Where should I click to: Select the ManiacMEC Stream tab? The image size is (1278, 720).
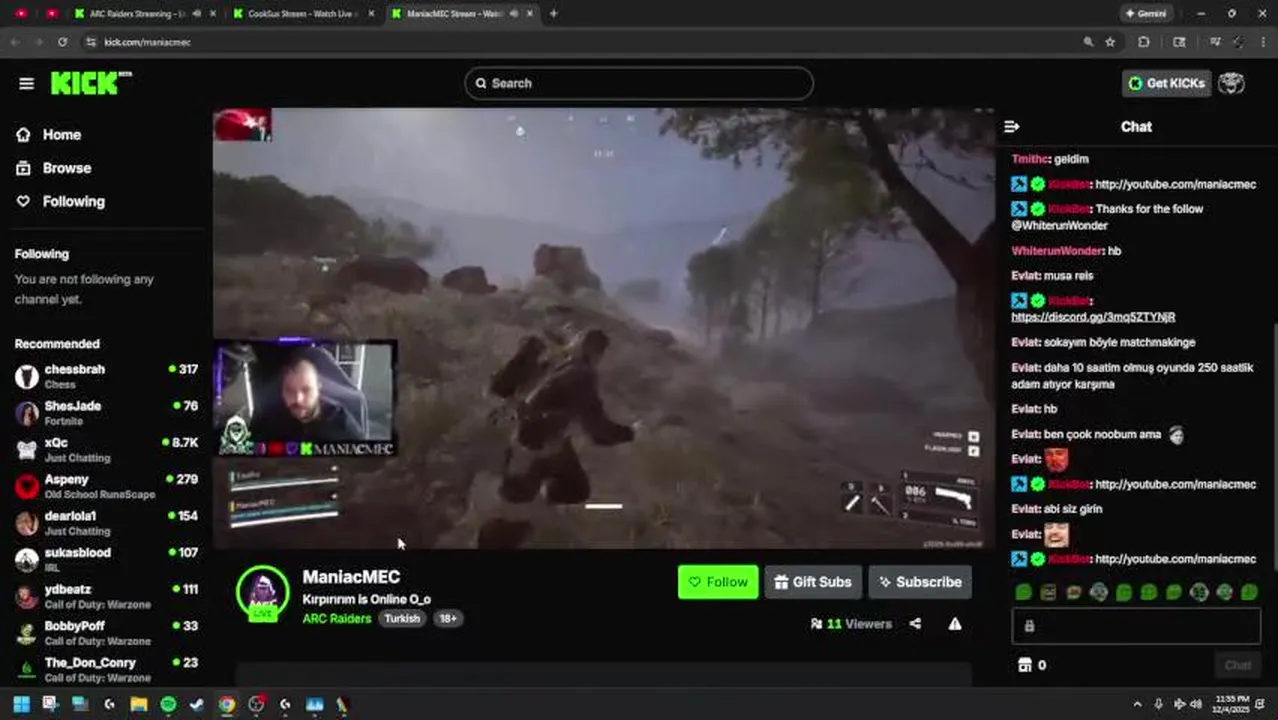coord(461,14)
